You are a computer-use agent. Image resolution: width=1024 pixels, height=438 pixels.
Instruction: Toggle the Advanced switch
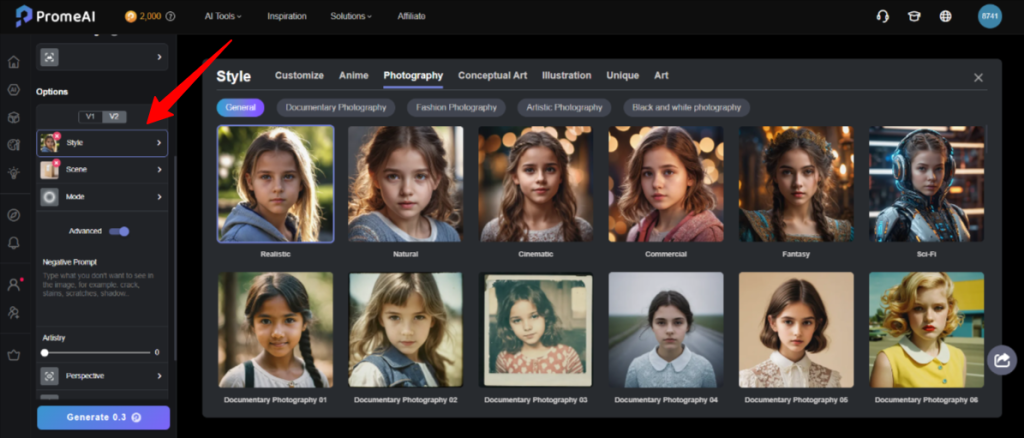point(119,231)
